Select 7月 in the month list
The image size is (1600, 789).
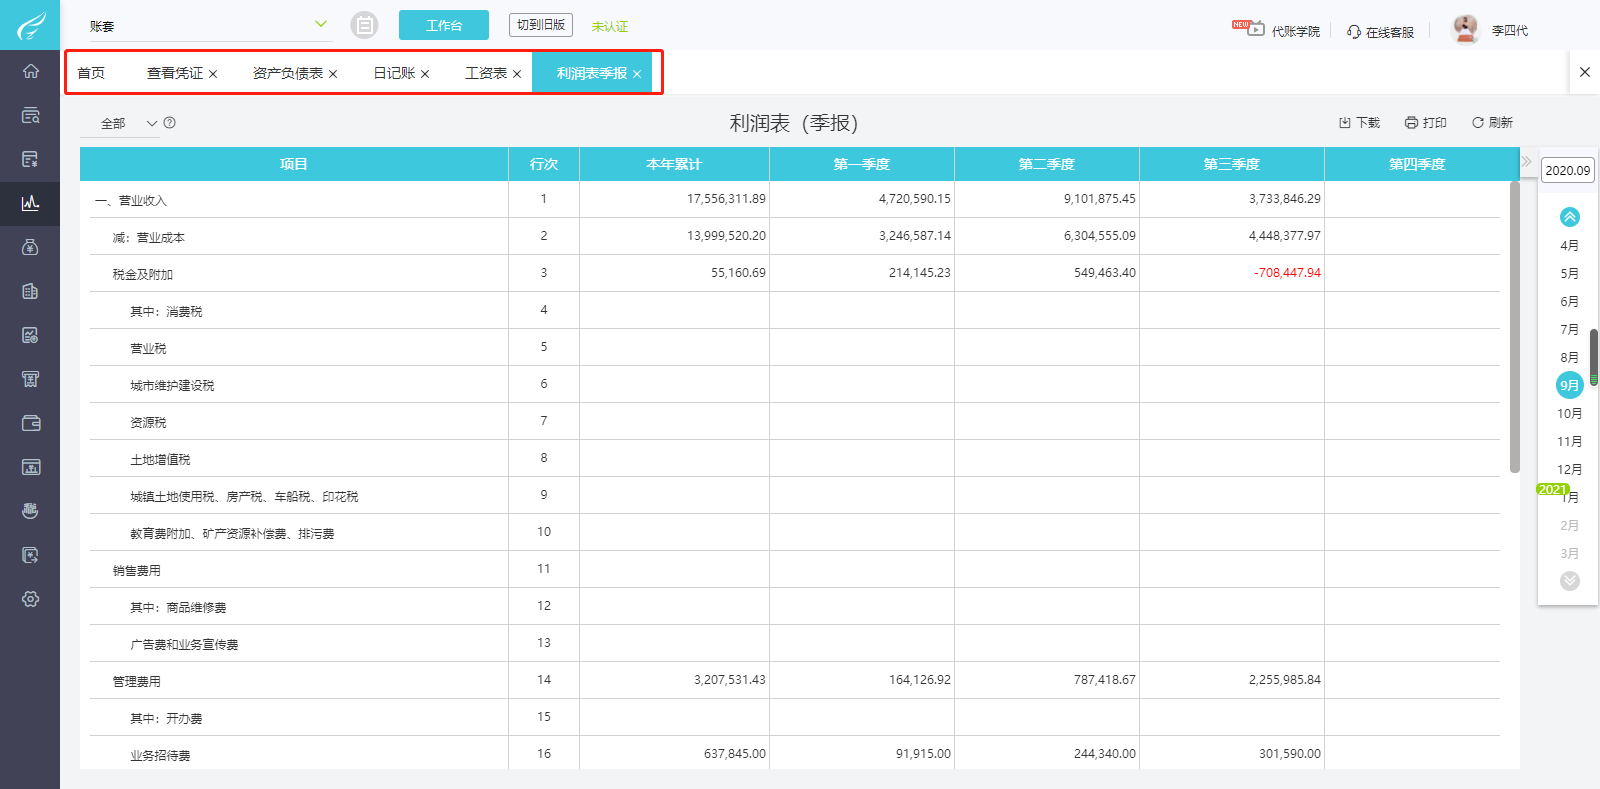[1570, 329]
